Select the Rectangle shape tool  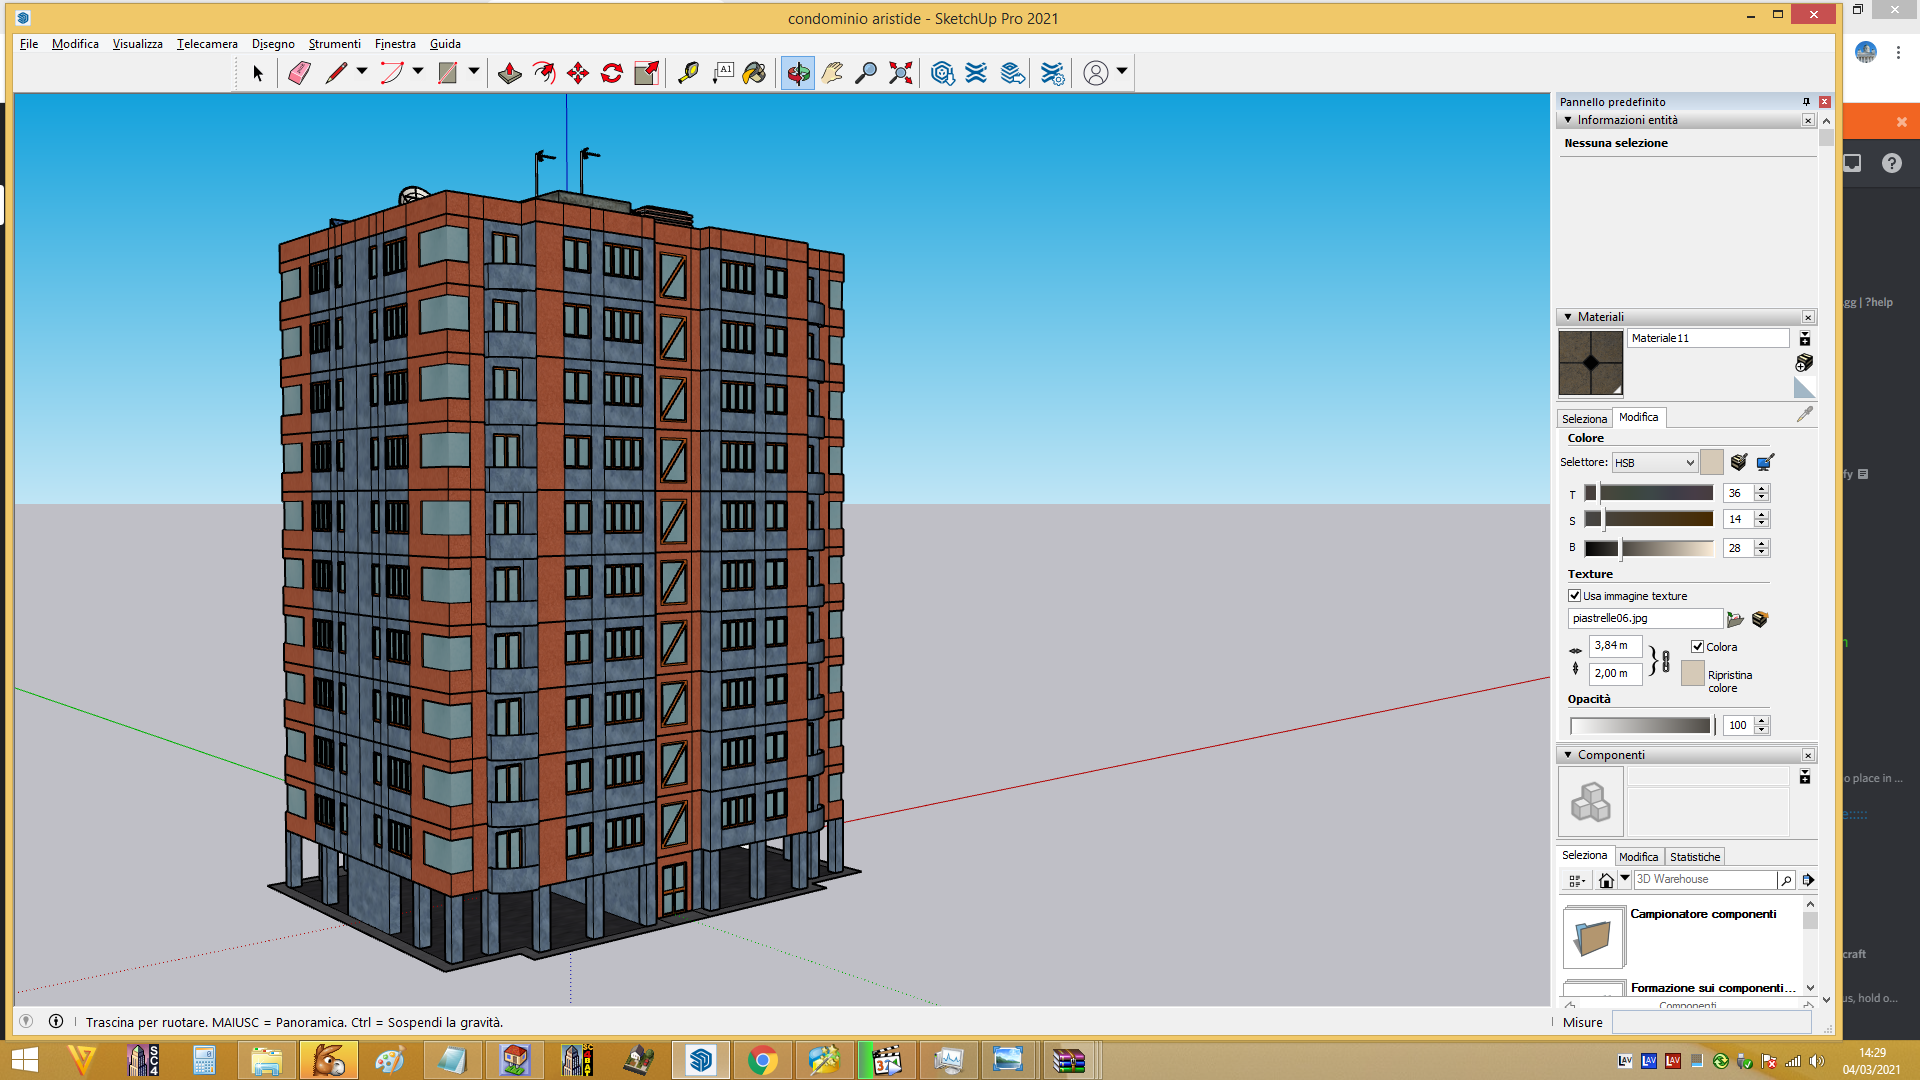[448, 73]
